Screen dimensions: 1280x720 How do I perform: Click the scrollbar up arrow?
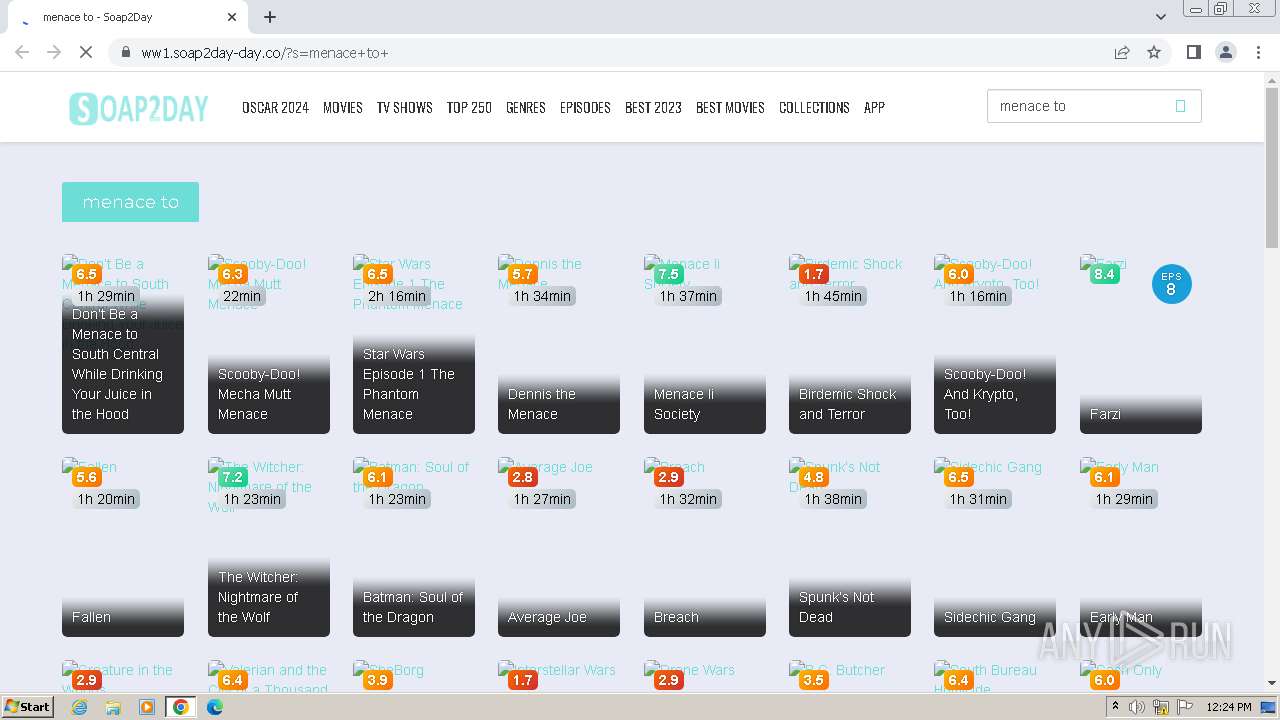1271,79
